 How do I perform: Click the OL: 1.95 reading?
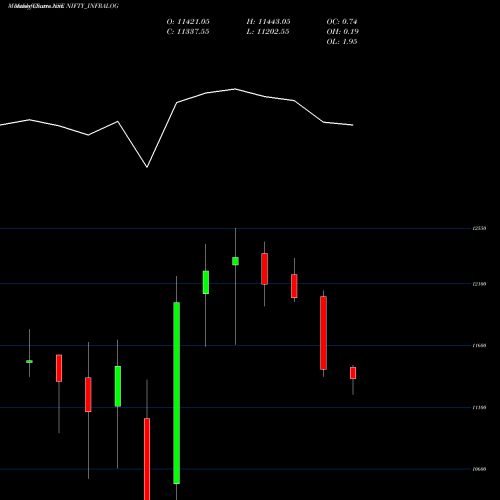tap(342, 42)
